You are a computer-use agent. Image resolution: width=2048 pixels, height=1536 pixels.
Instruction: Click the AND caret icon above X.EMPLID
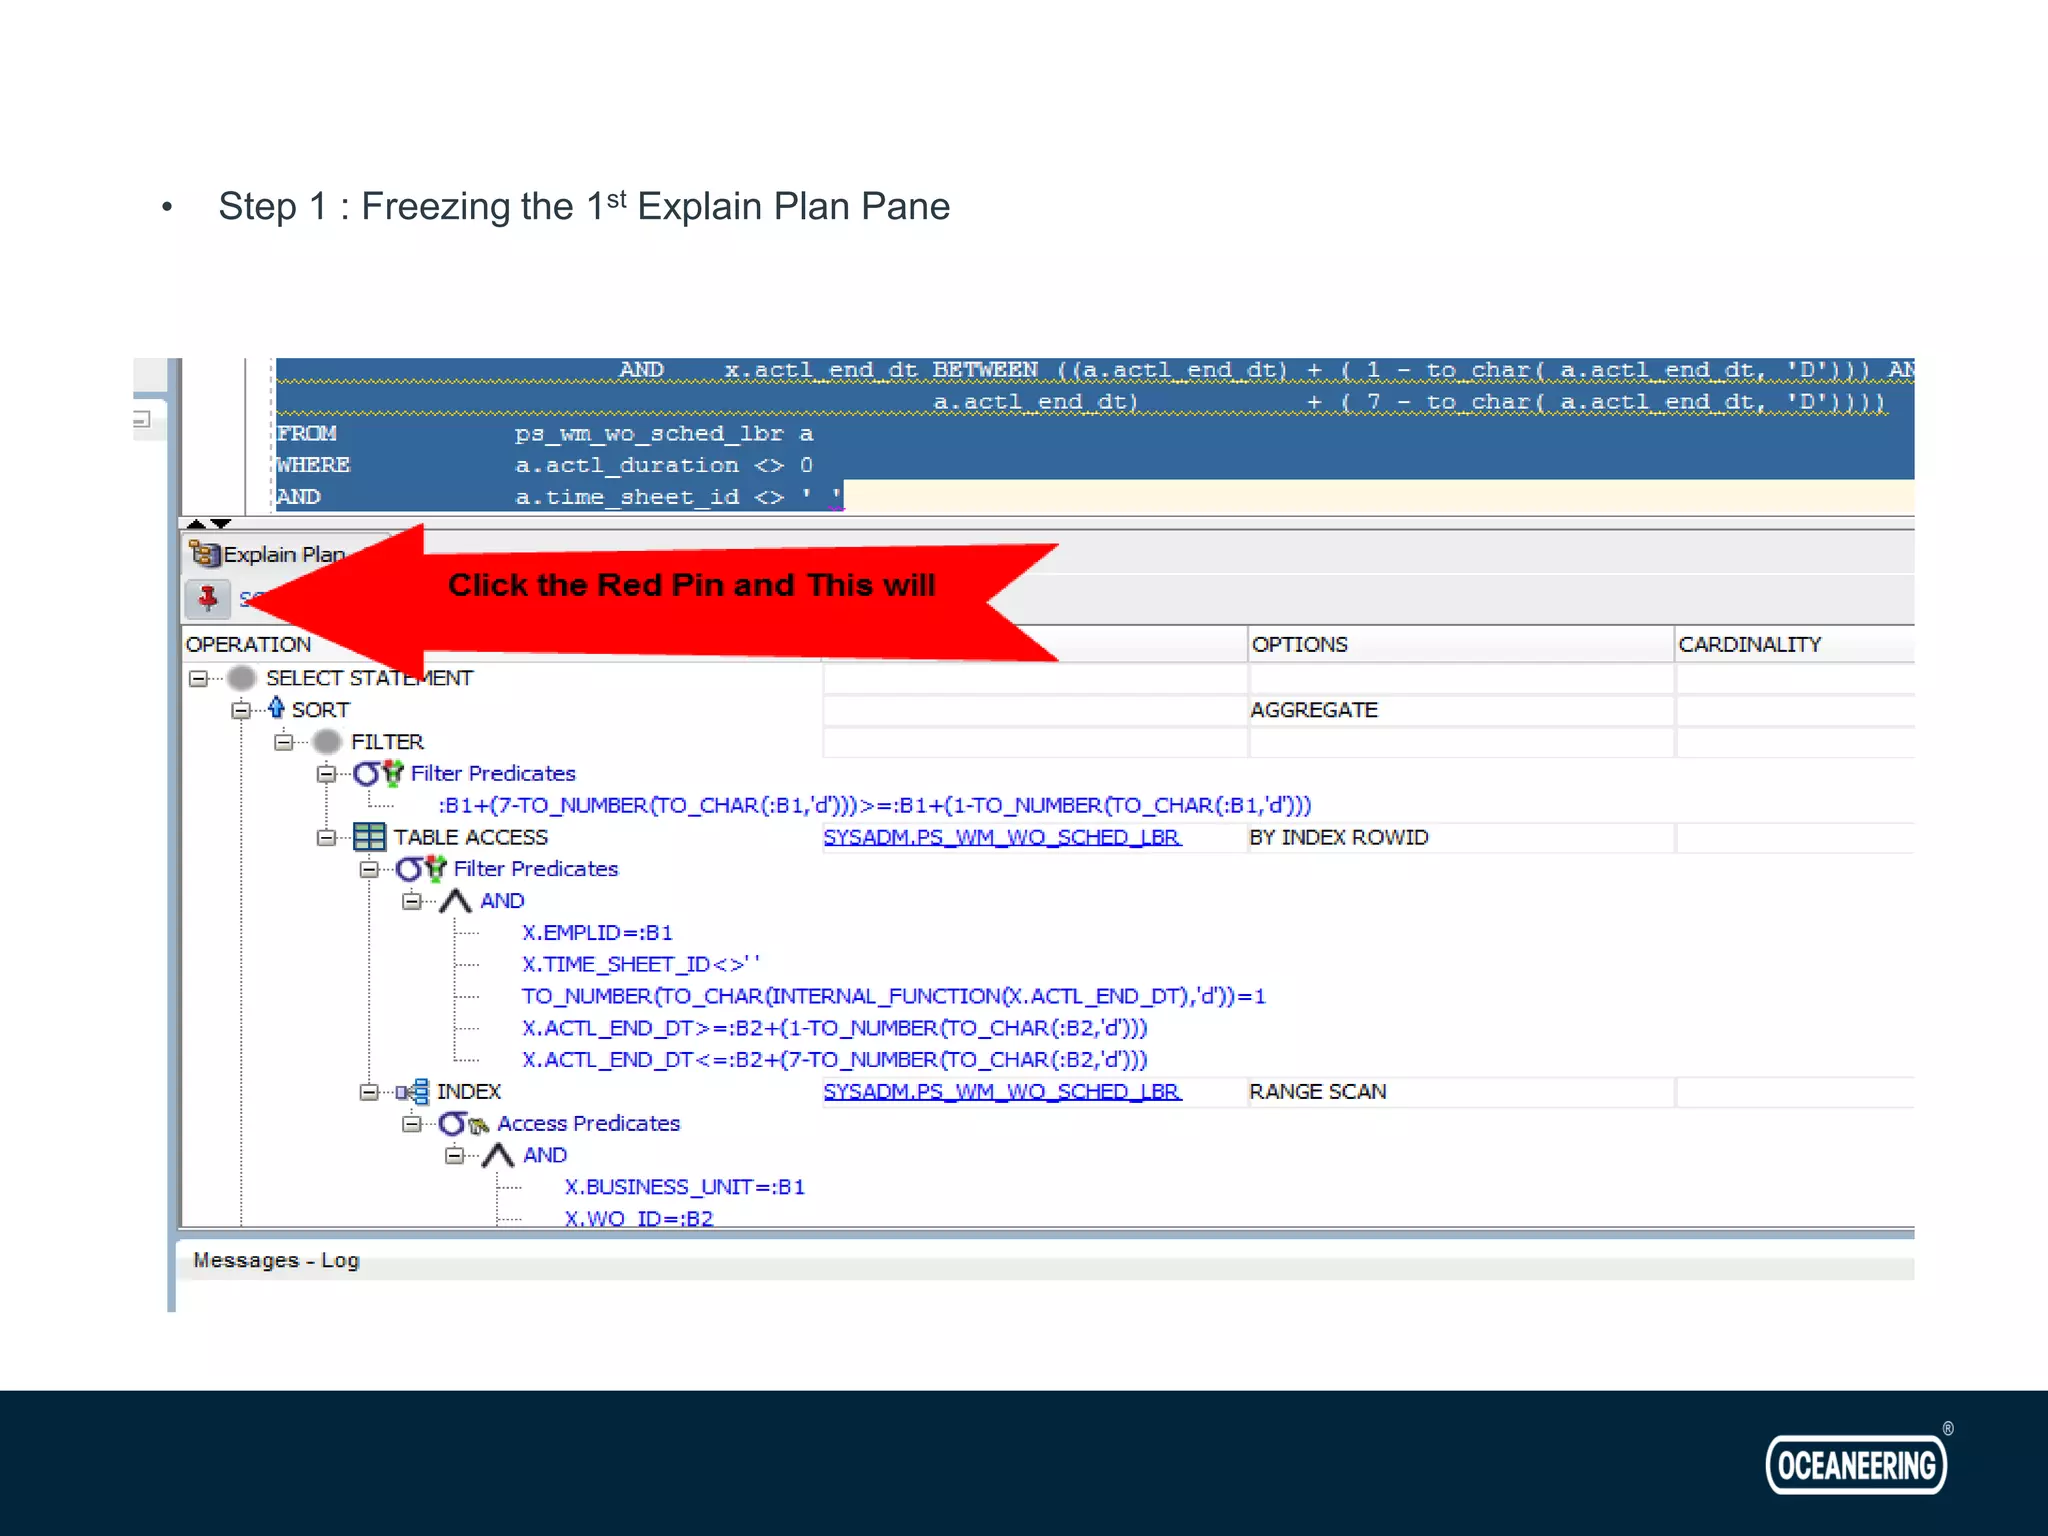tap(456, 901)
